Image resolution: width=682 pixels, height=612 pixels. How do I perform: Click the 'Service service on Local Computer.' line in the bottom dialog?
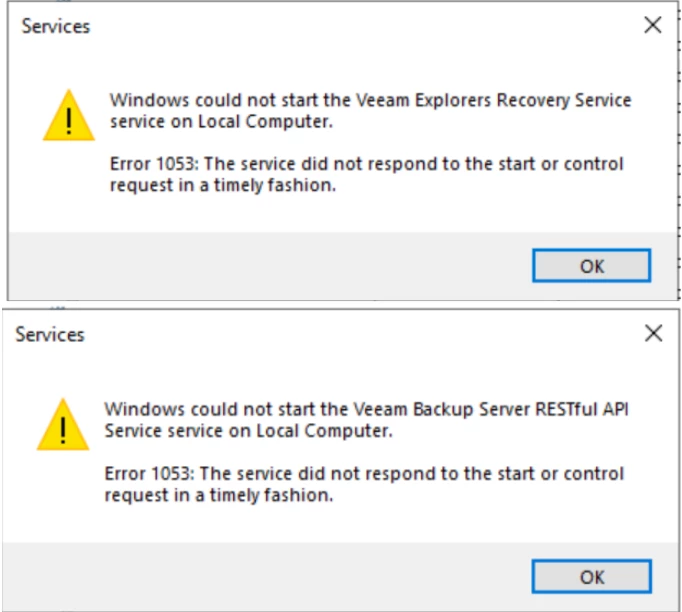click(x=249, y=431)
